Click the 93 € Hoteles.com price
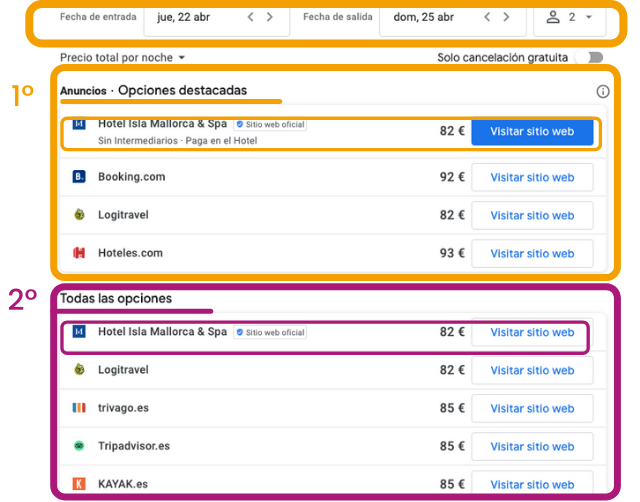Image resolution: width=640 pixels, height=502 pixels. click(452, 253)
